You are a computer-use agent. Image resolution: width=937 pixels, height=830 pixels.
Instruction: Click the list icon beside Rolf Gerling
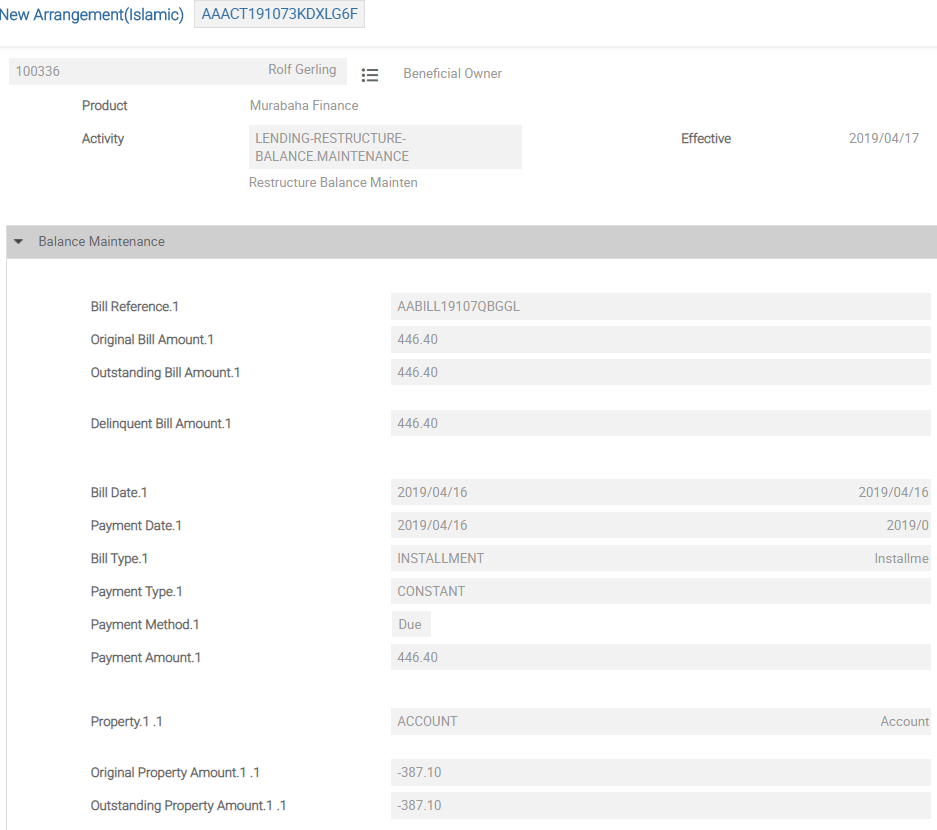pos(370,75)
